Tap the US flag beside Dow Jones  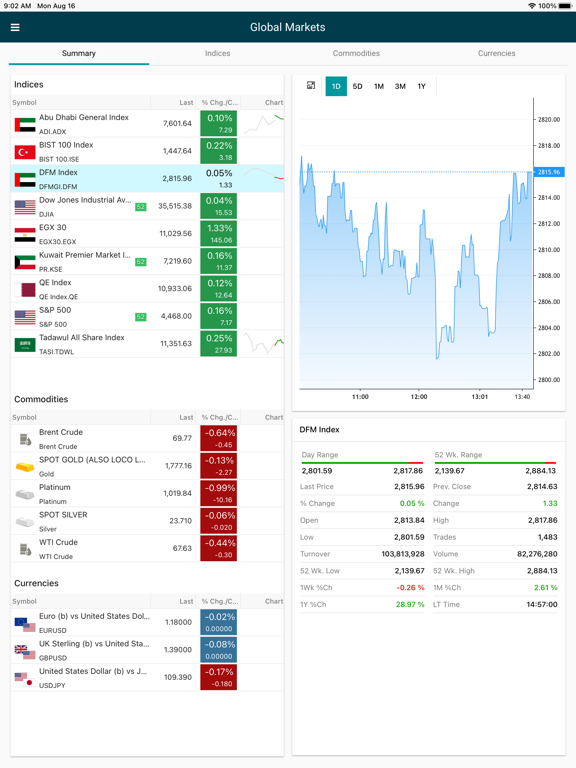pyautogui.click(x=25, y=207)
